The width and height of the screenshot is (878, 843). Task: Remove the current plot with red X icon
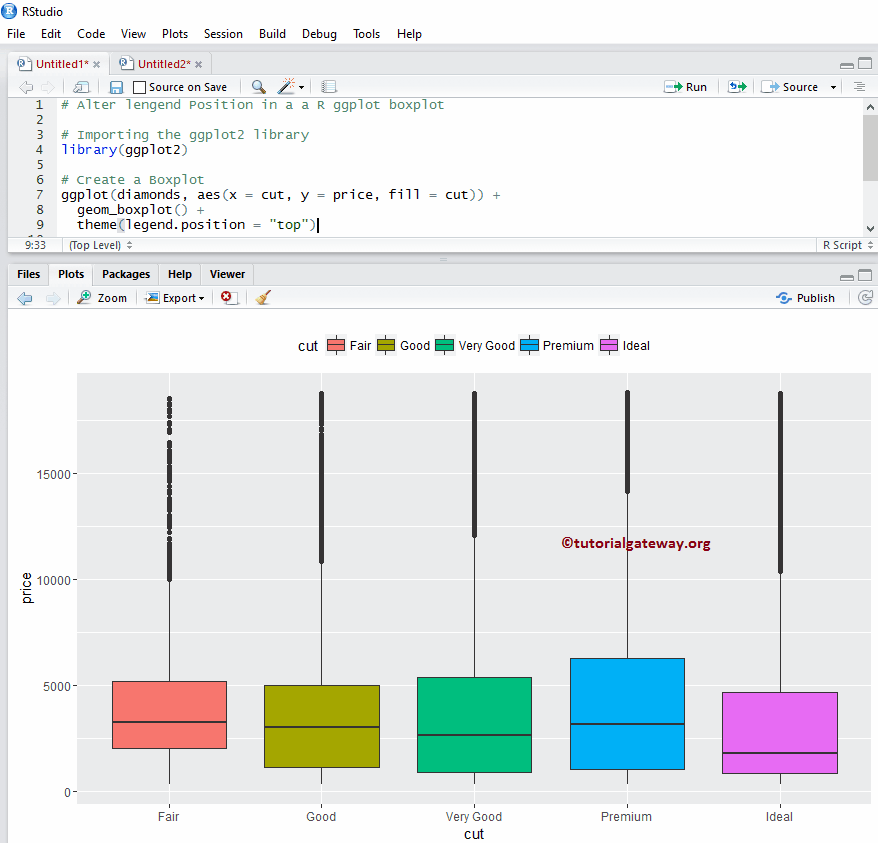(229, 298)
